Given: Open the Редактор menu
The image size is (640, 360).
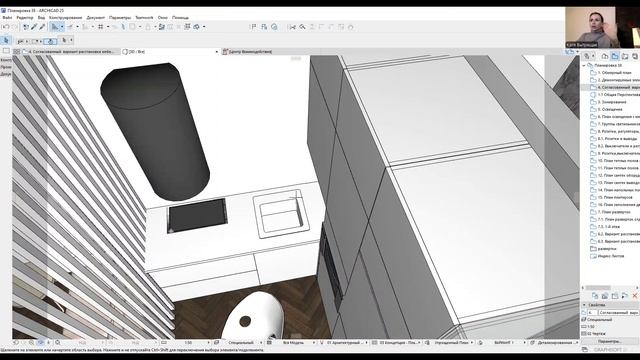Looking at the screenshot, I should coord(24,18).
